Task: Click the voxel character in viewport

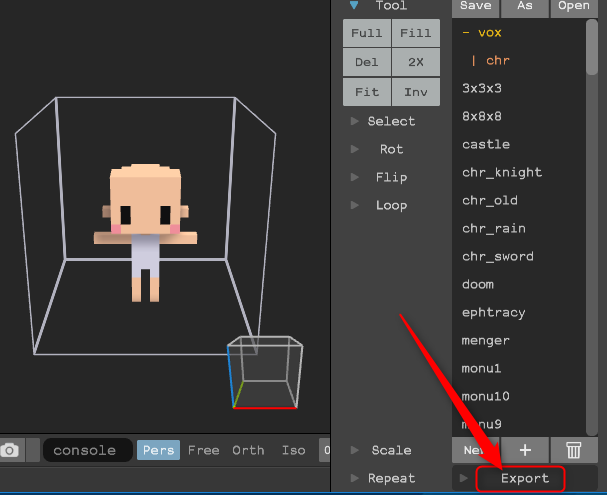Action: [x=146, y=232]
